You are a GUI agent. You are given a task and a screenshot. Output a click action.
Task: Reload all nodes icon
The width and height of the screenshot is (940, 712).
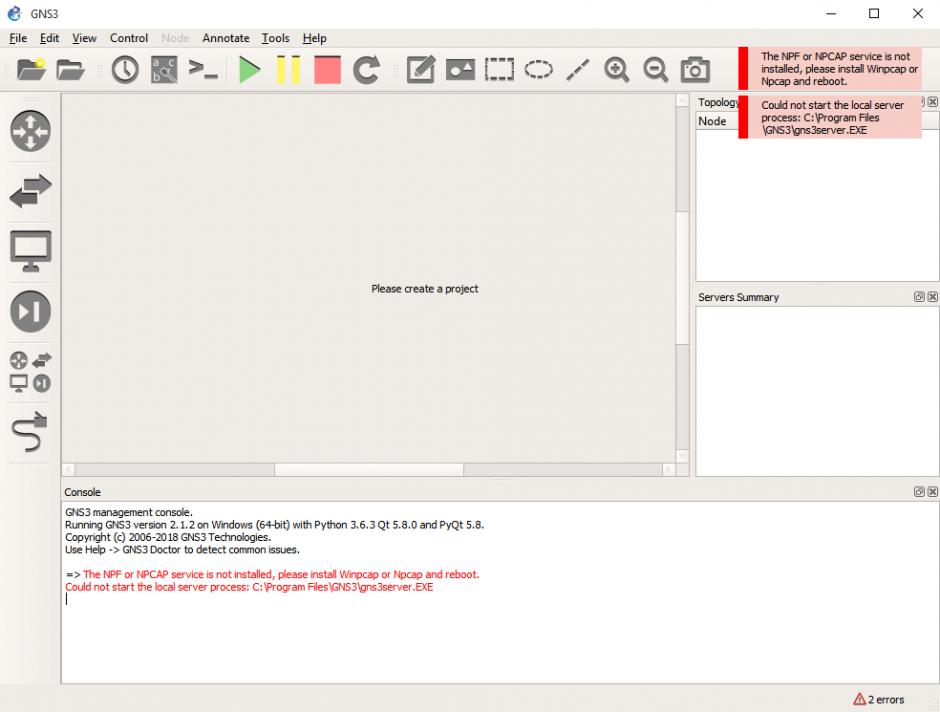pyautogui.click(x=366, y=70)
